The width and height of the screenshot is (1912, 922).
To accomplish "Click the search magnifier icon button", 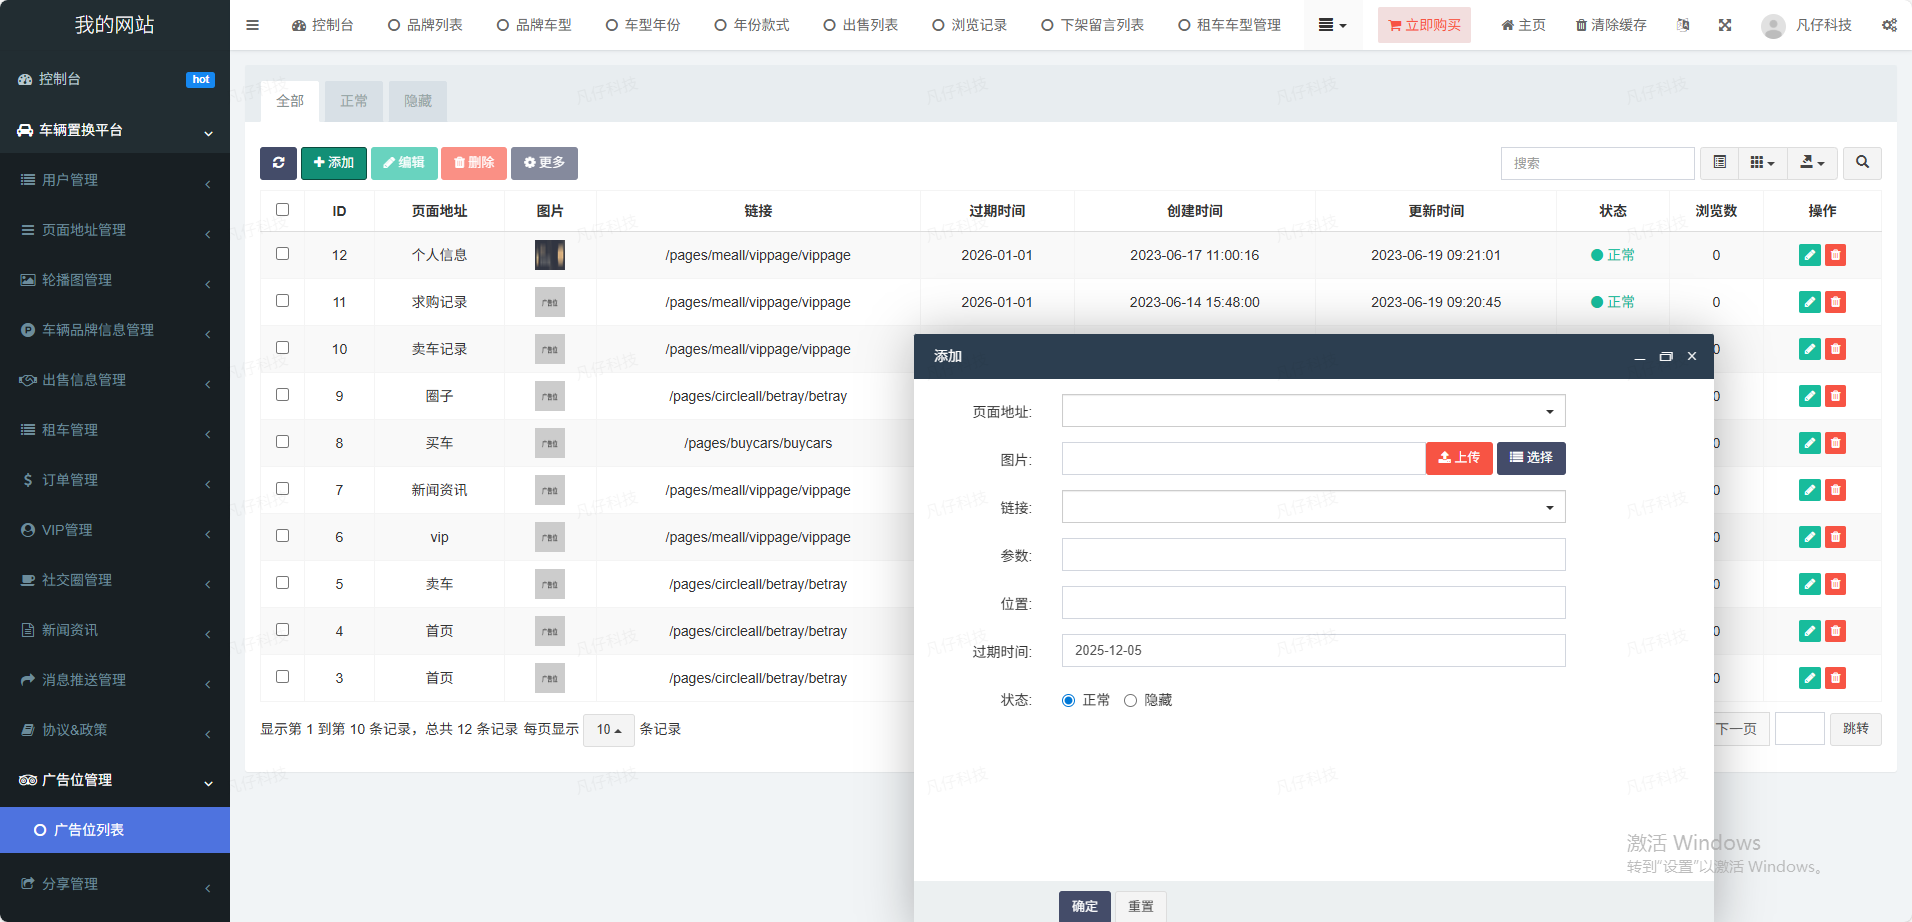I will click(1862, 163).
